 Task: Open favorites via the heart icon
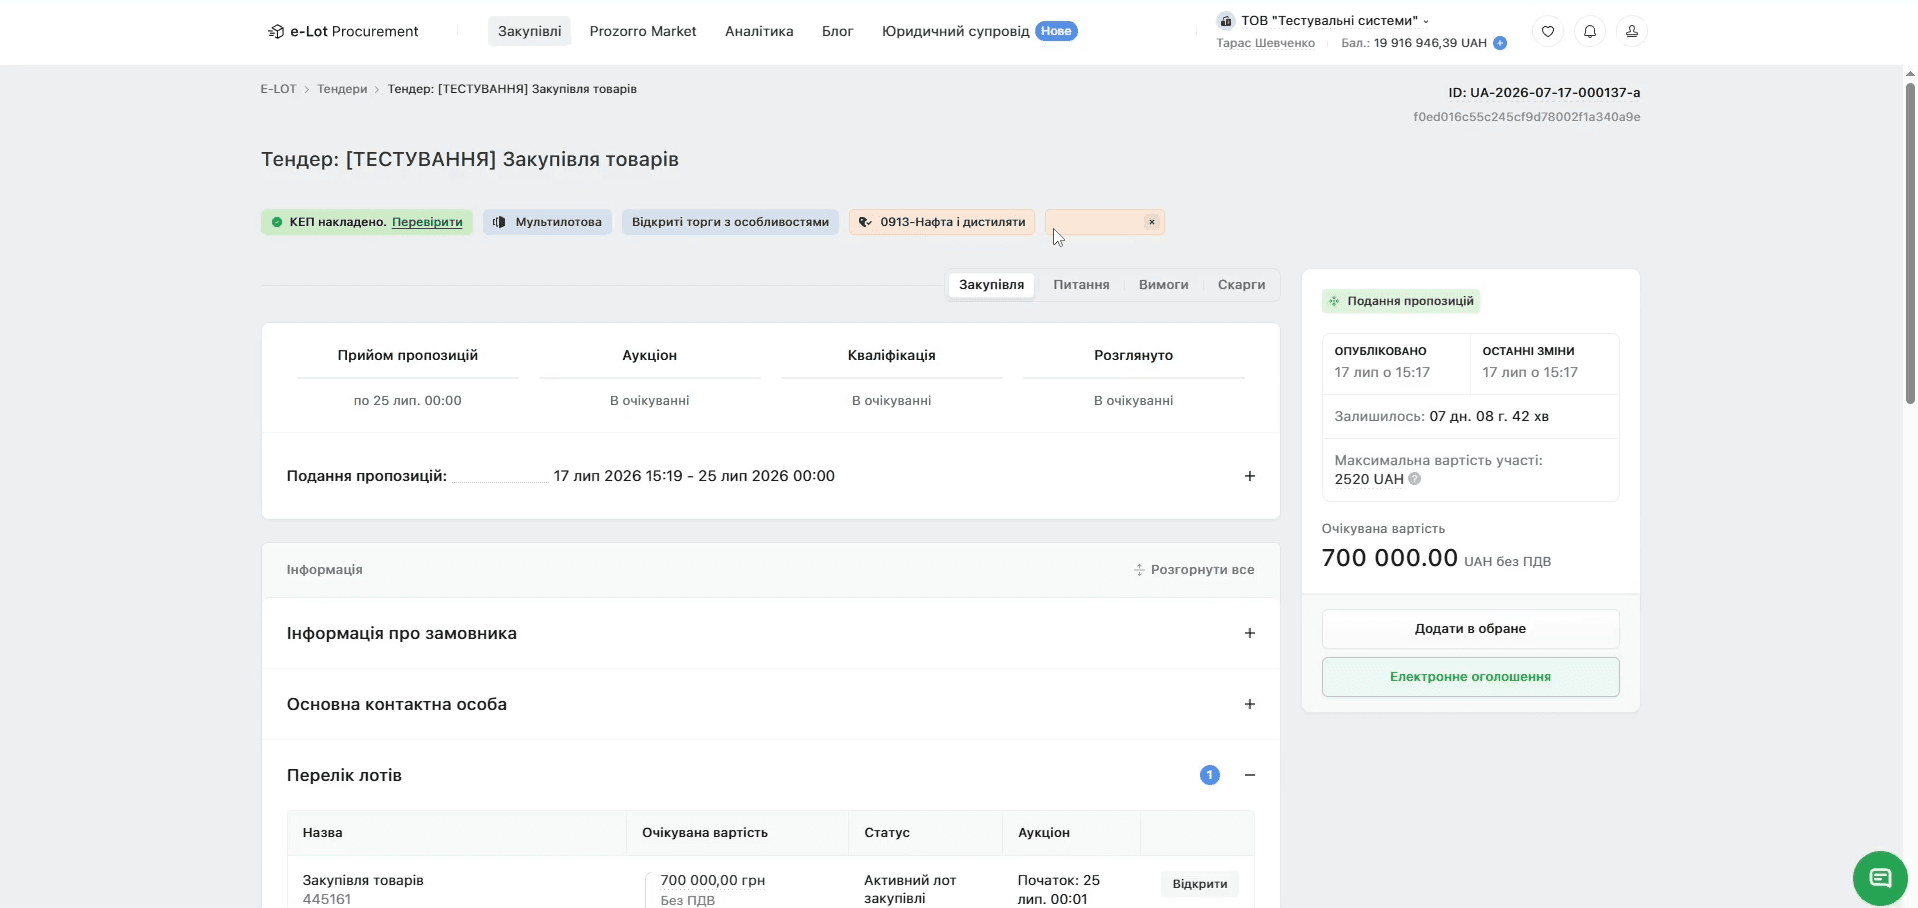tap(1548, 31)
